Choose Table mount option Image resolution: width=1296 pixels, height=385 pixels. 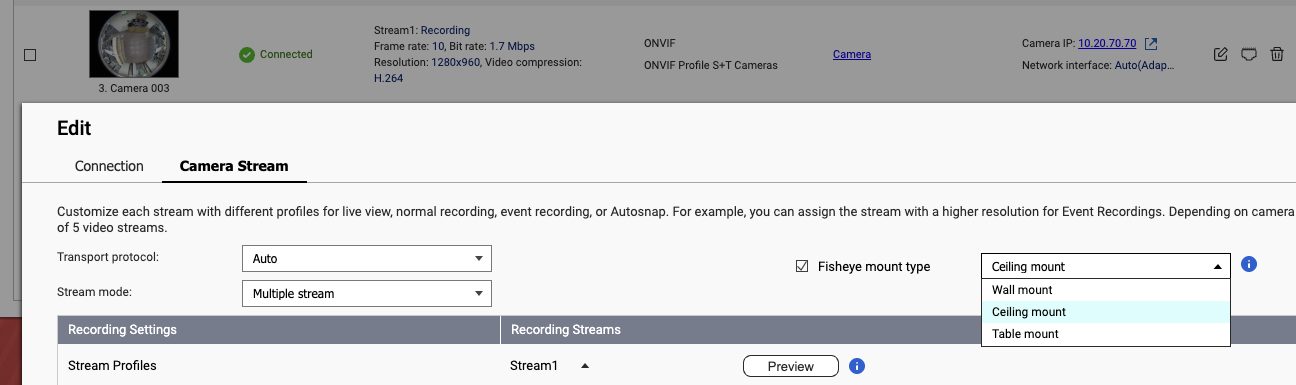(x=1105, y=334)
